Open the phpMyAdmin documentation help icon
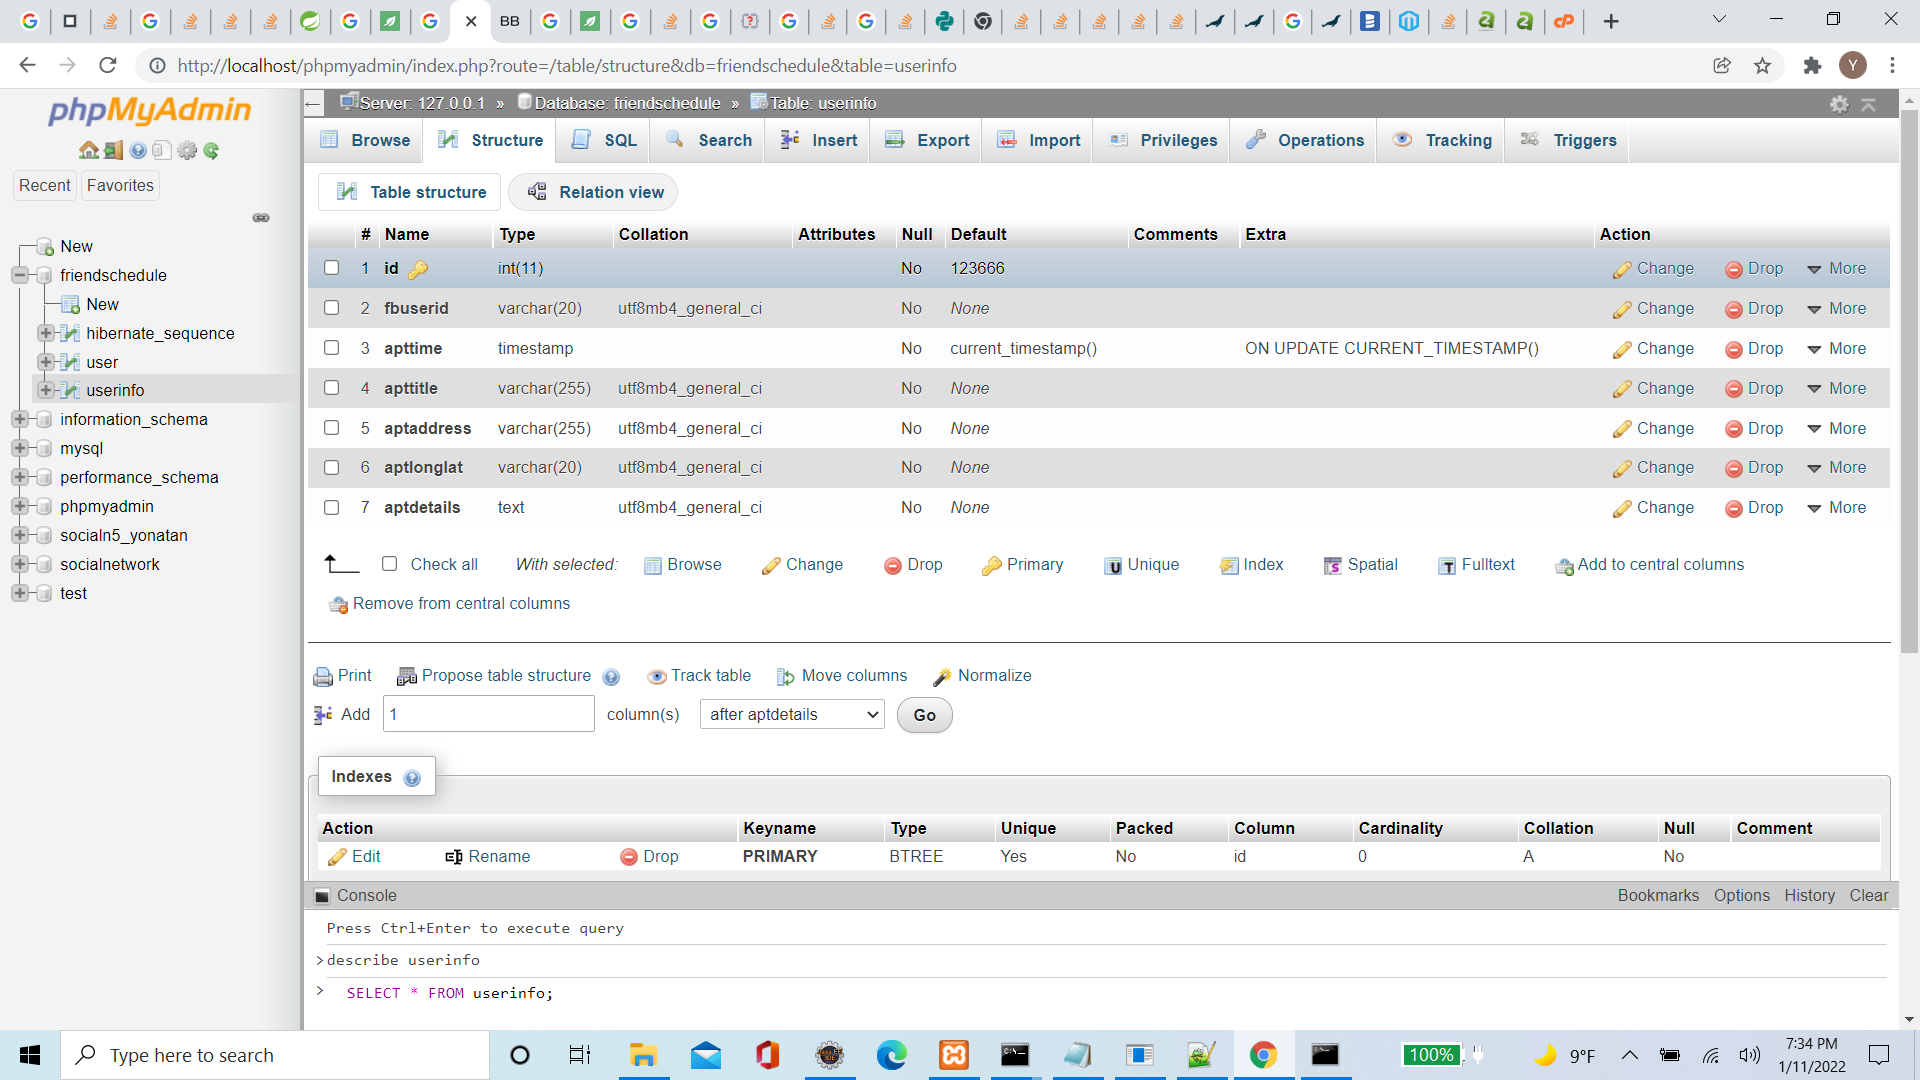Viewport: 1920px width, 1080px height. point(138,151)
